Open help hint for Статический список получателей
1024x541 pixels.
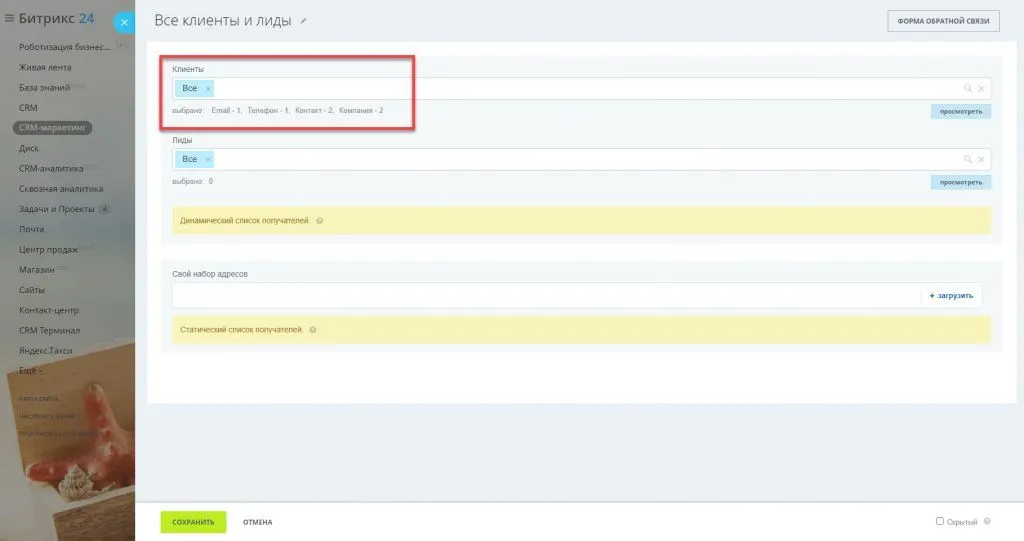click(313, 329)
